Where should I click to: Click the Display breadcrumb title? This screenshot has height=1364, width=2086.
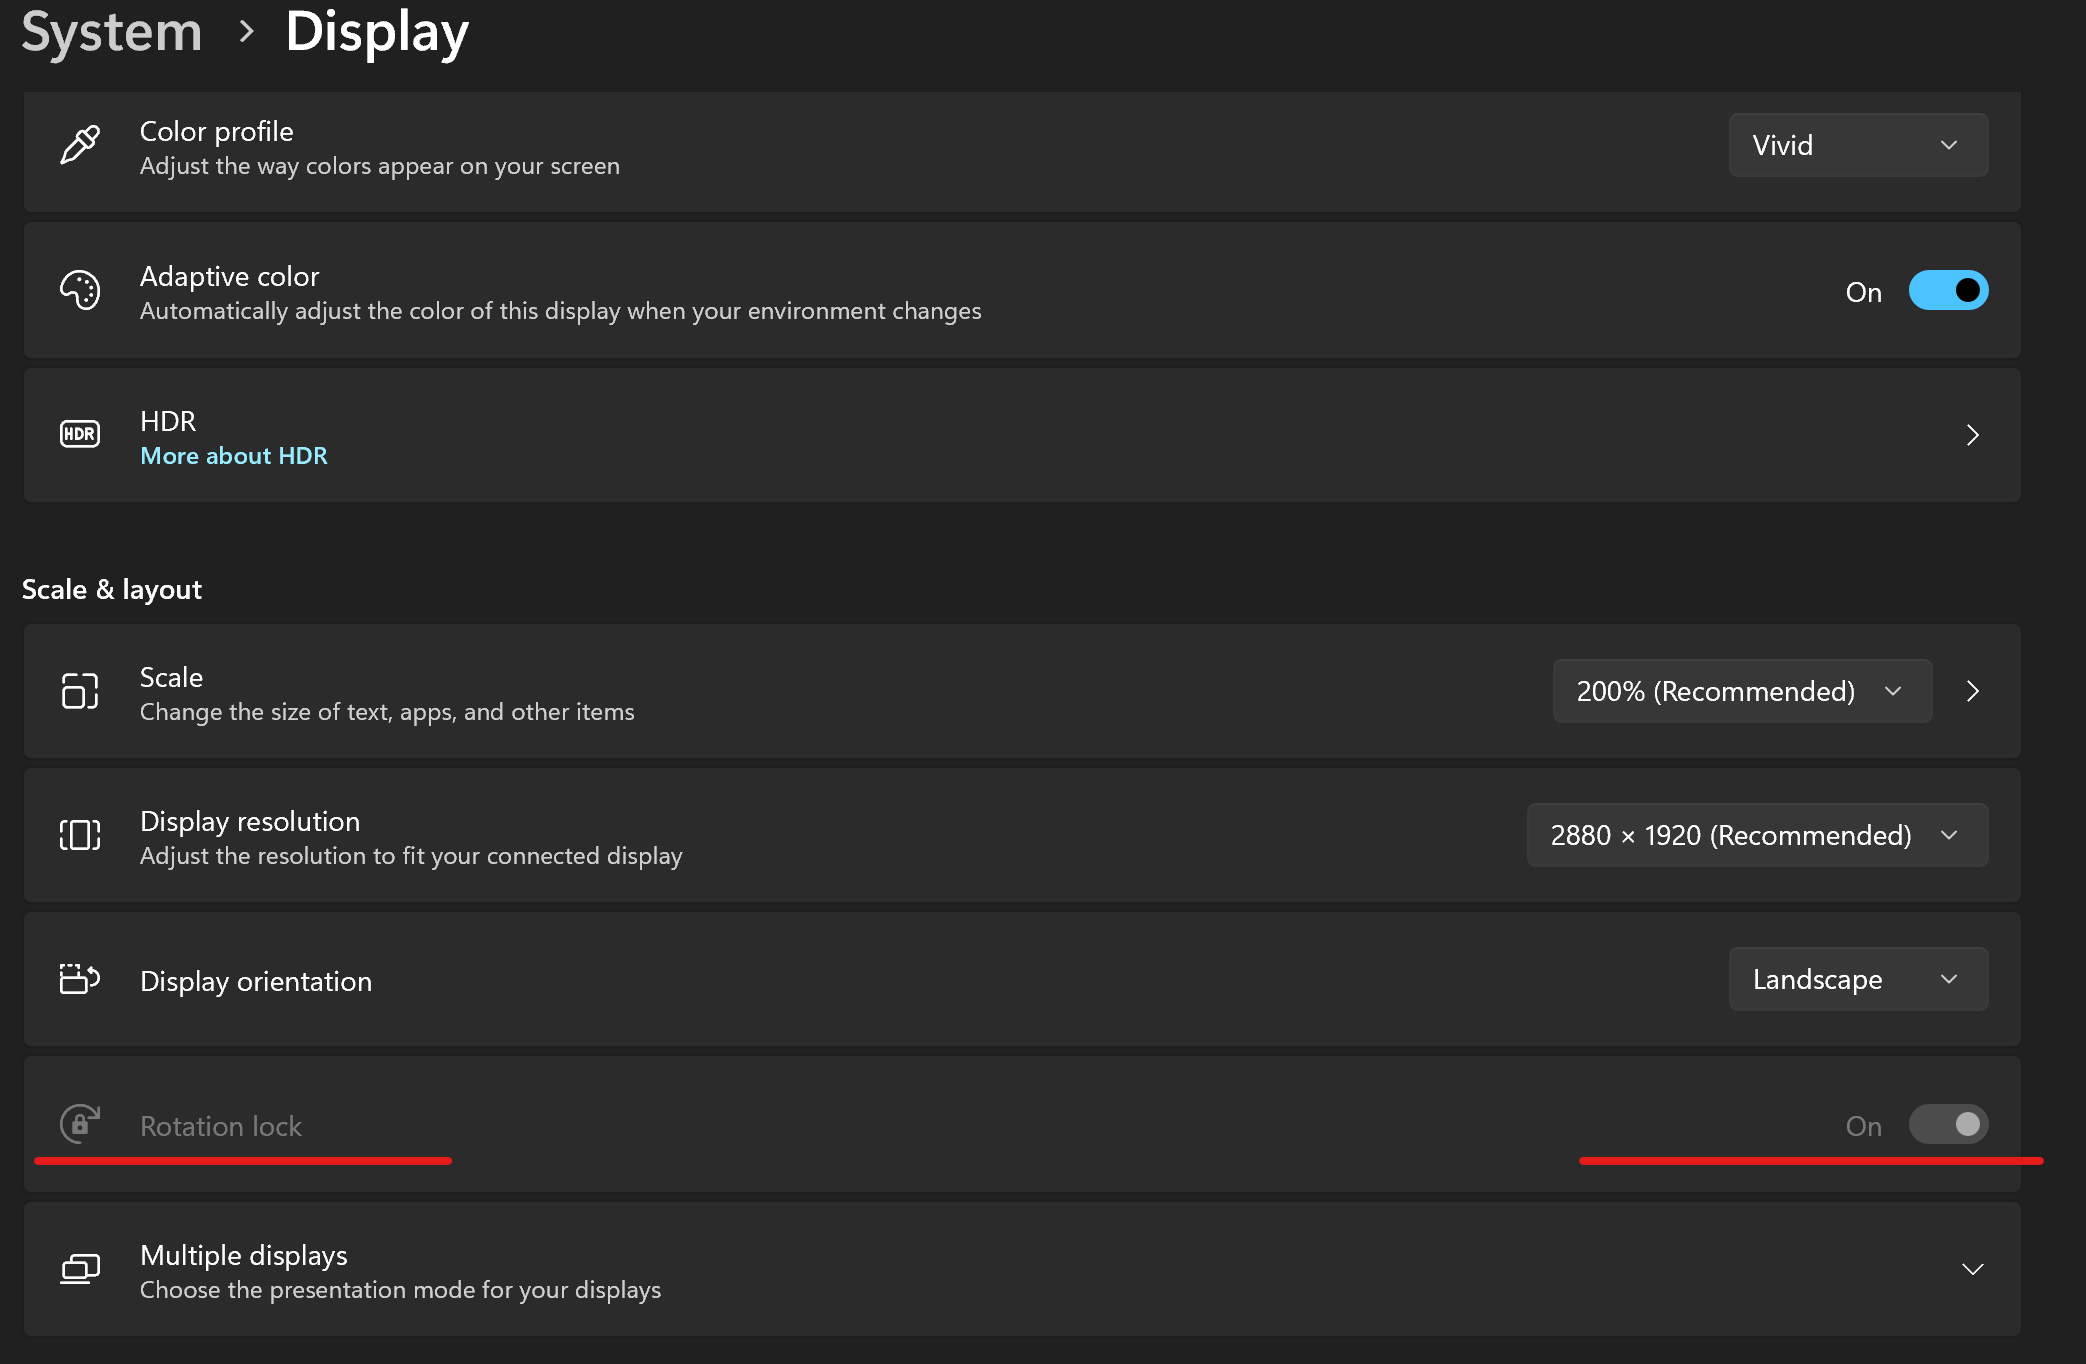click(377, 32)
